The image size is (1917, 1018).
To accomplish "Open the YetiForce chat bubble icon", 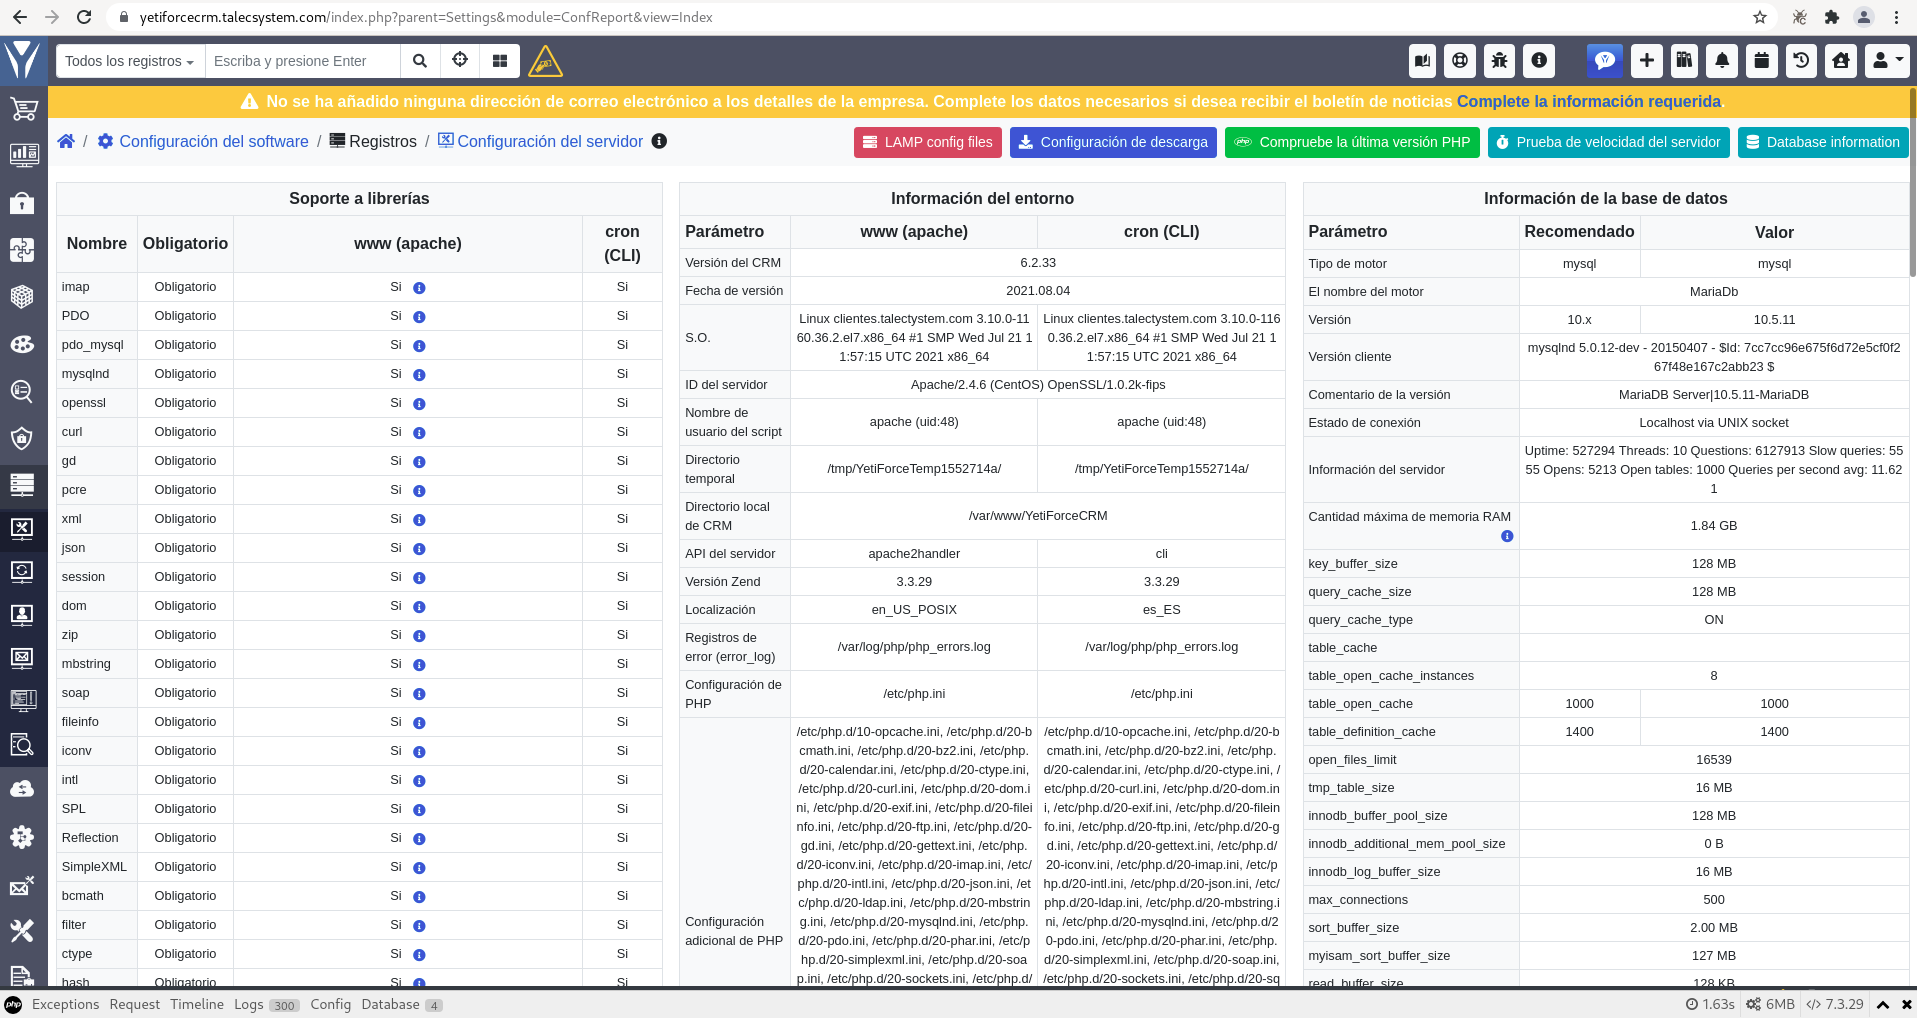I will point(1605,61).
